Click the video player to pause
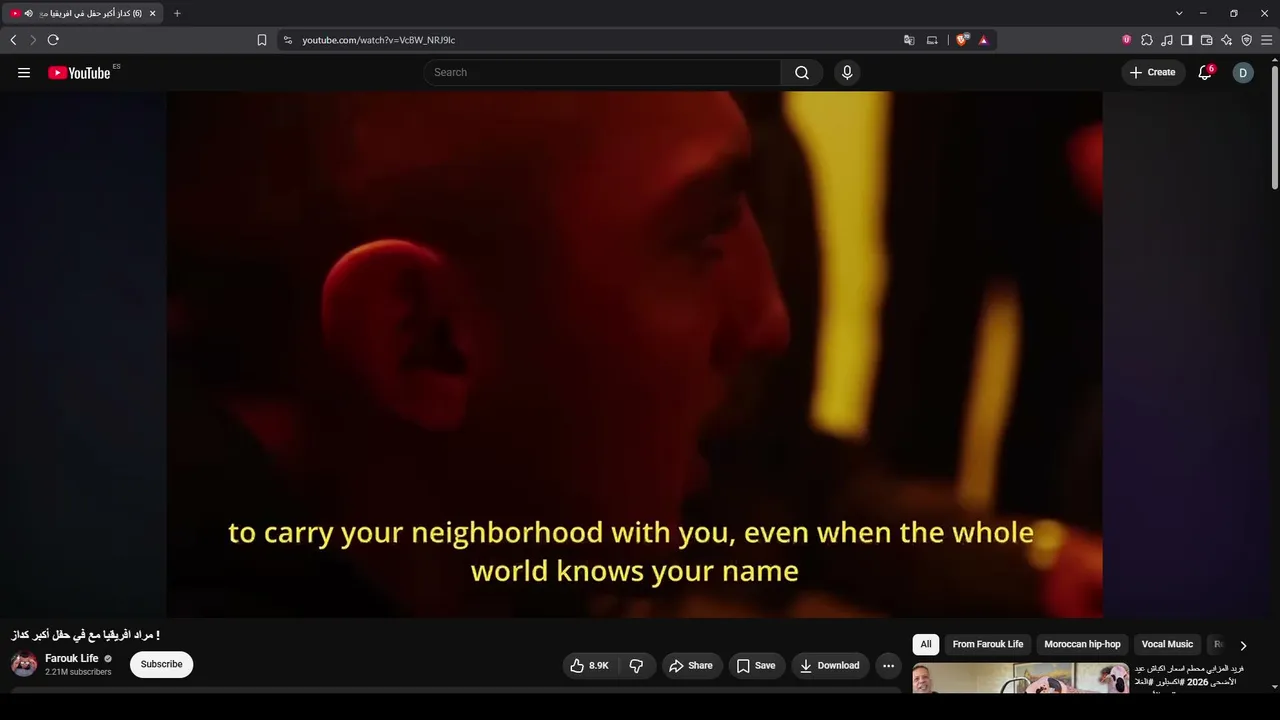The image size is (1280, 720). [635, 354]
